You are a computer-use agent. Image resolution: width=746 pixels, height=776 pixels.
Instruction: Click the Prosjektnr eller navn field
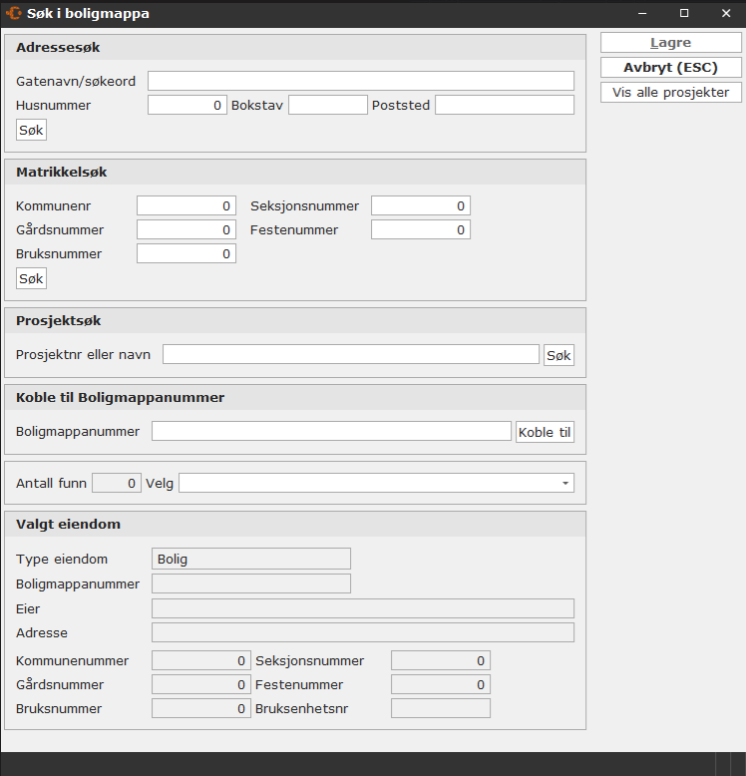(x=351, y=354)
